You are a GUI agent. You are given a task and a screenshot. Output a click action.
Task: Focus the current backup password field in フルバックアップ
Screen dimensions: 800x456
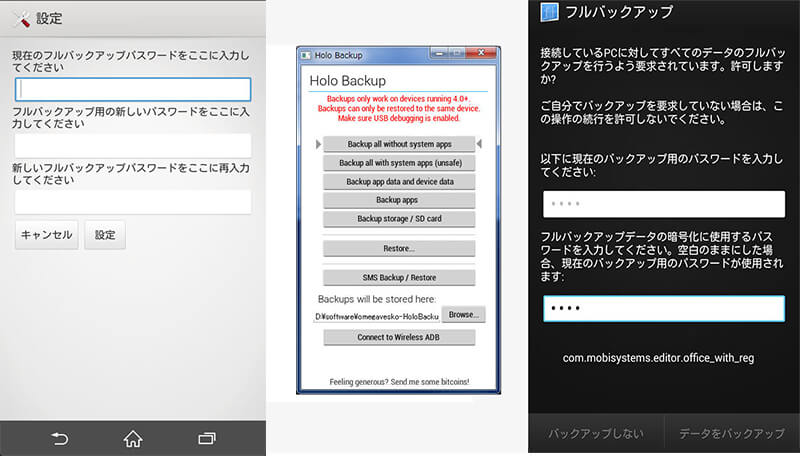click(664, 204)
